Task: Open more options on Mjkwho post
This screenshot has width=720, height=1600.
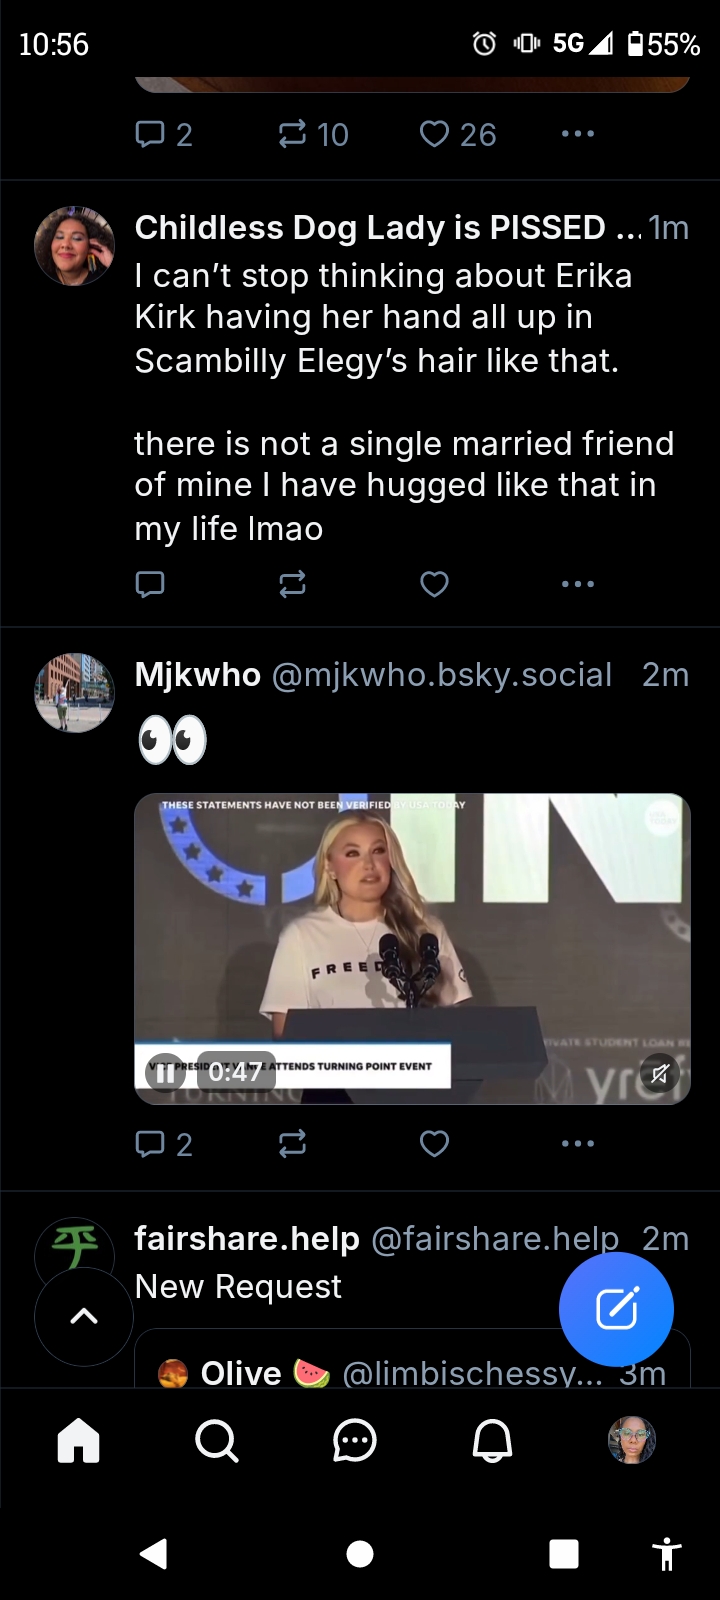Action: point(578,1143)
